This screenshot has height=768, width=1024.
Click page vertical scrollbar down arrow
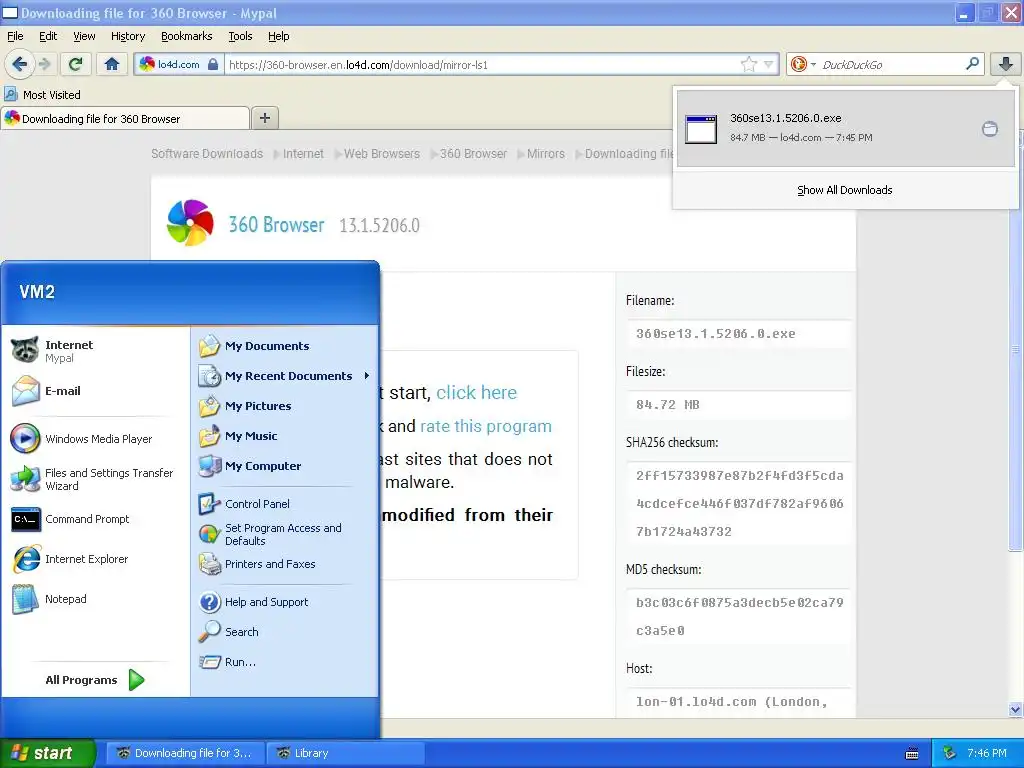pyautogui.click(x=1015, y=709)
